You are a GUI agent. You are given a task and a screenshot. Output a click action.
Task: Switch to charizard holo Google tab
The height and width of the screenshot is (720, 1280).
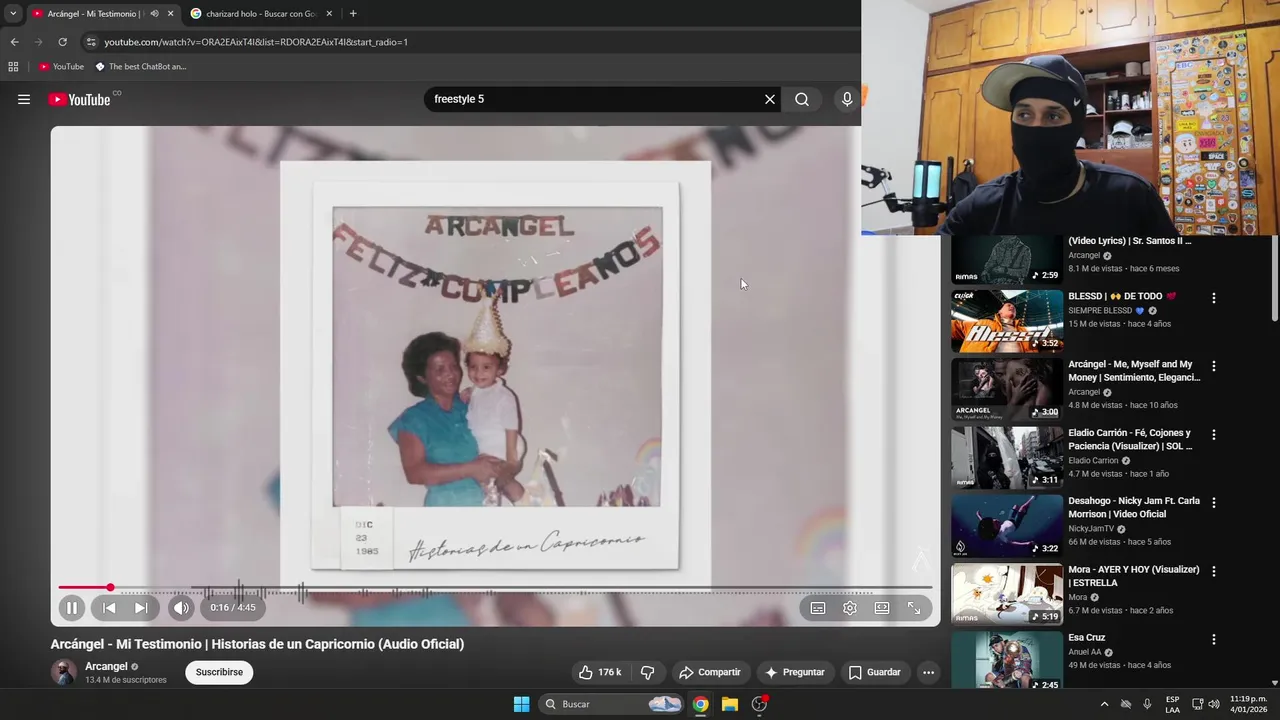click(x=261, y=14)
